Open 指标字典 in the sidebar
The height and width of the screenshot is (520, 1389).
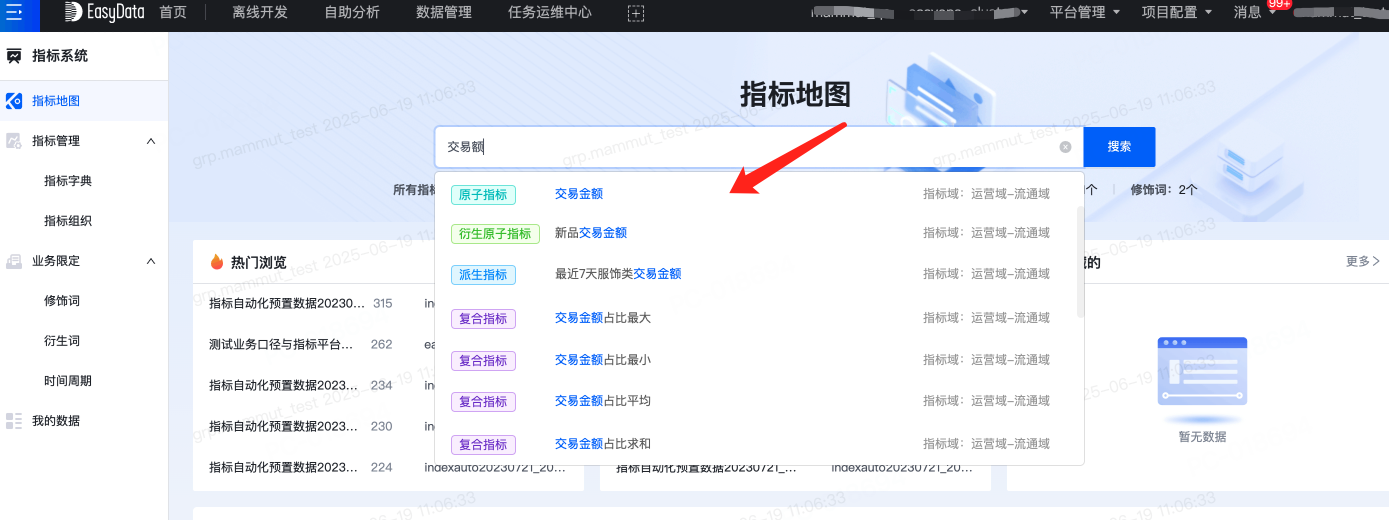(x=68, y=181)
